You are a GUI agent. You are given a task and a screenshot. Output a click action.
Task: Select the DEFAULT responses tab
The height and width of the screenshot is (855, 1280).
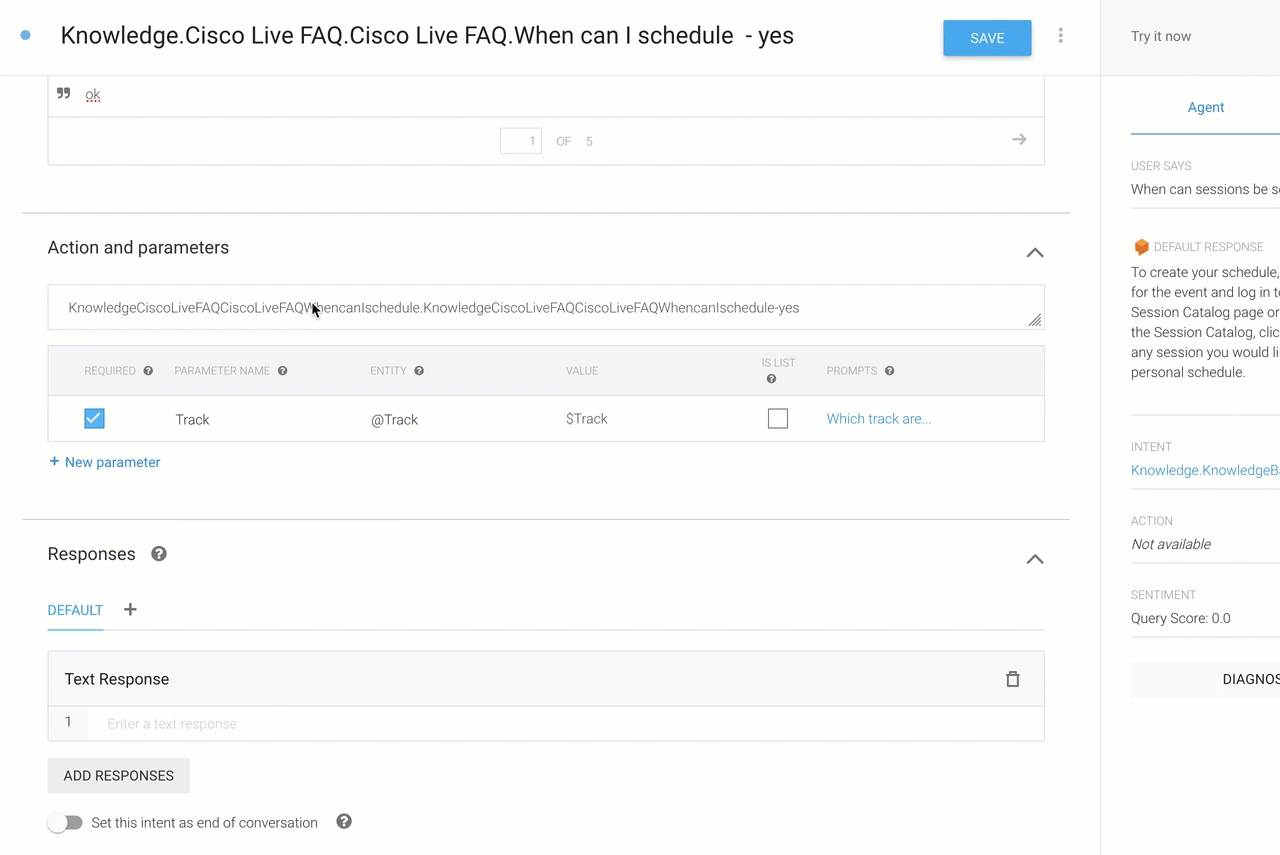coord(75,610)
